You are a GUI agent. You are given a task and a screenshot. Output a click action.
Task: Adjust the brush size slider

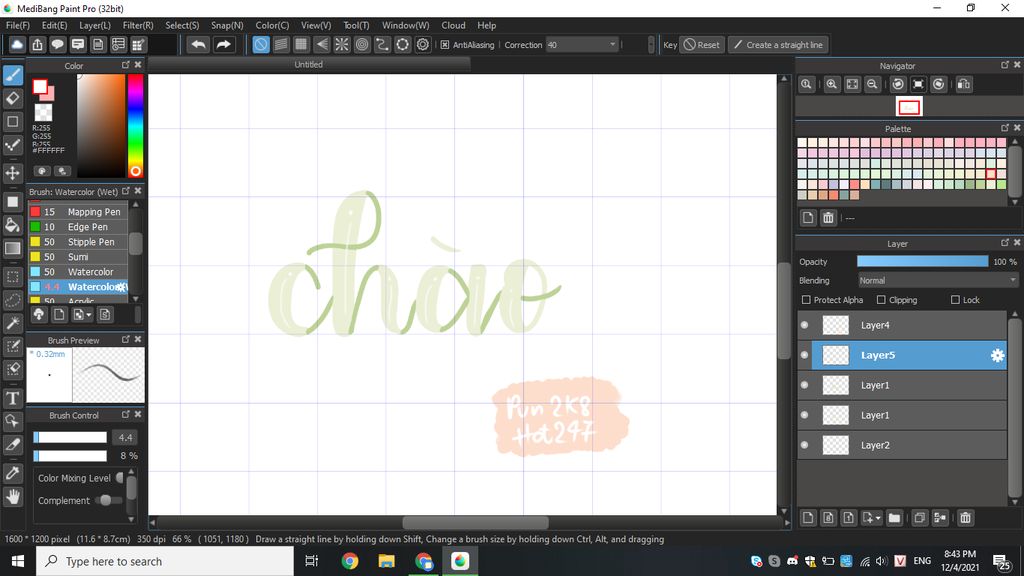71,438
